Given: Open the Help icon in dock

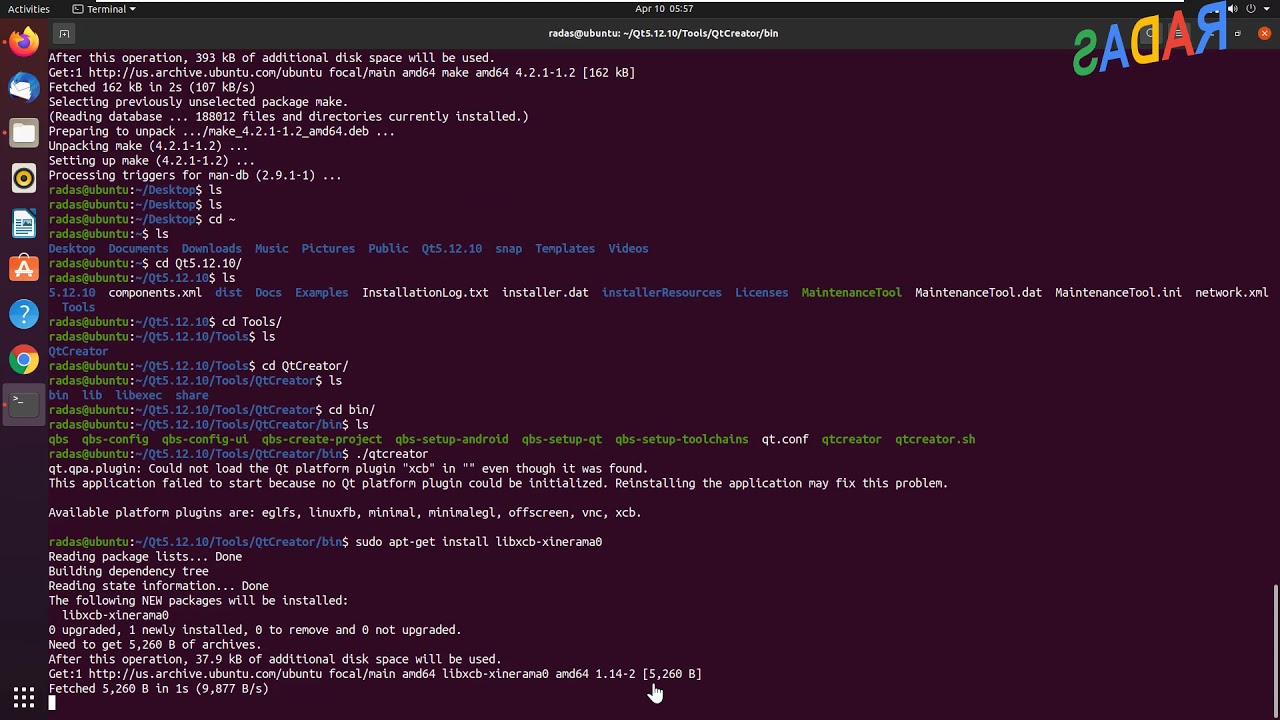Looking at the screenshot, I should click(24, 314).
